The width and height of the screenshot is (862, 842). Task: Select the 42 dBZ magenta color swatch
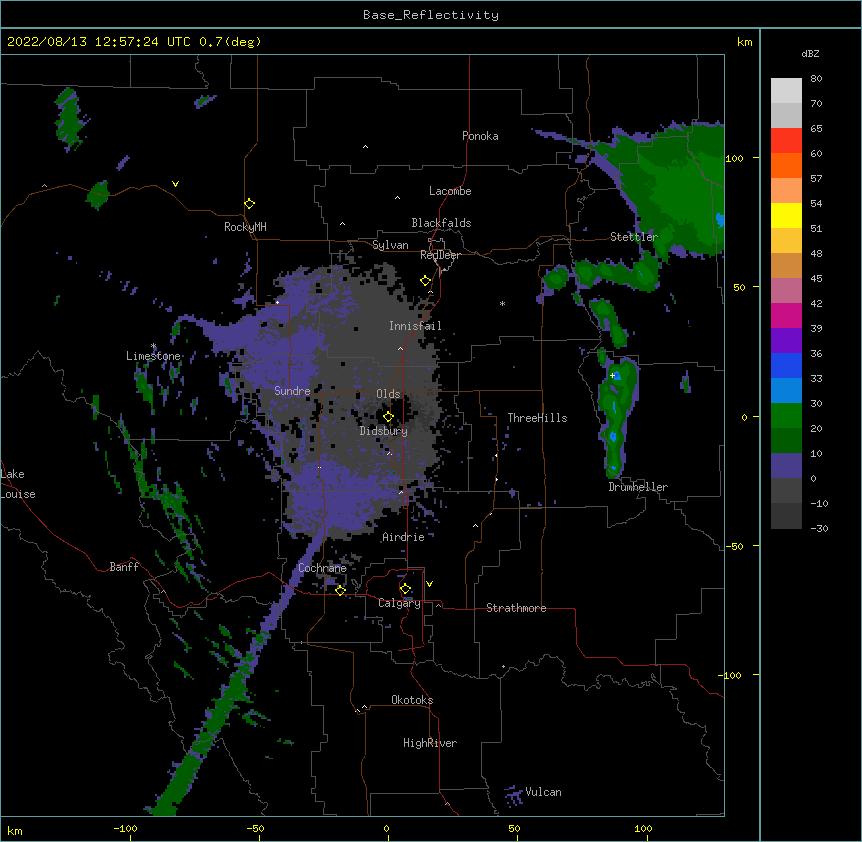[x=786, y=315]
